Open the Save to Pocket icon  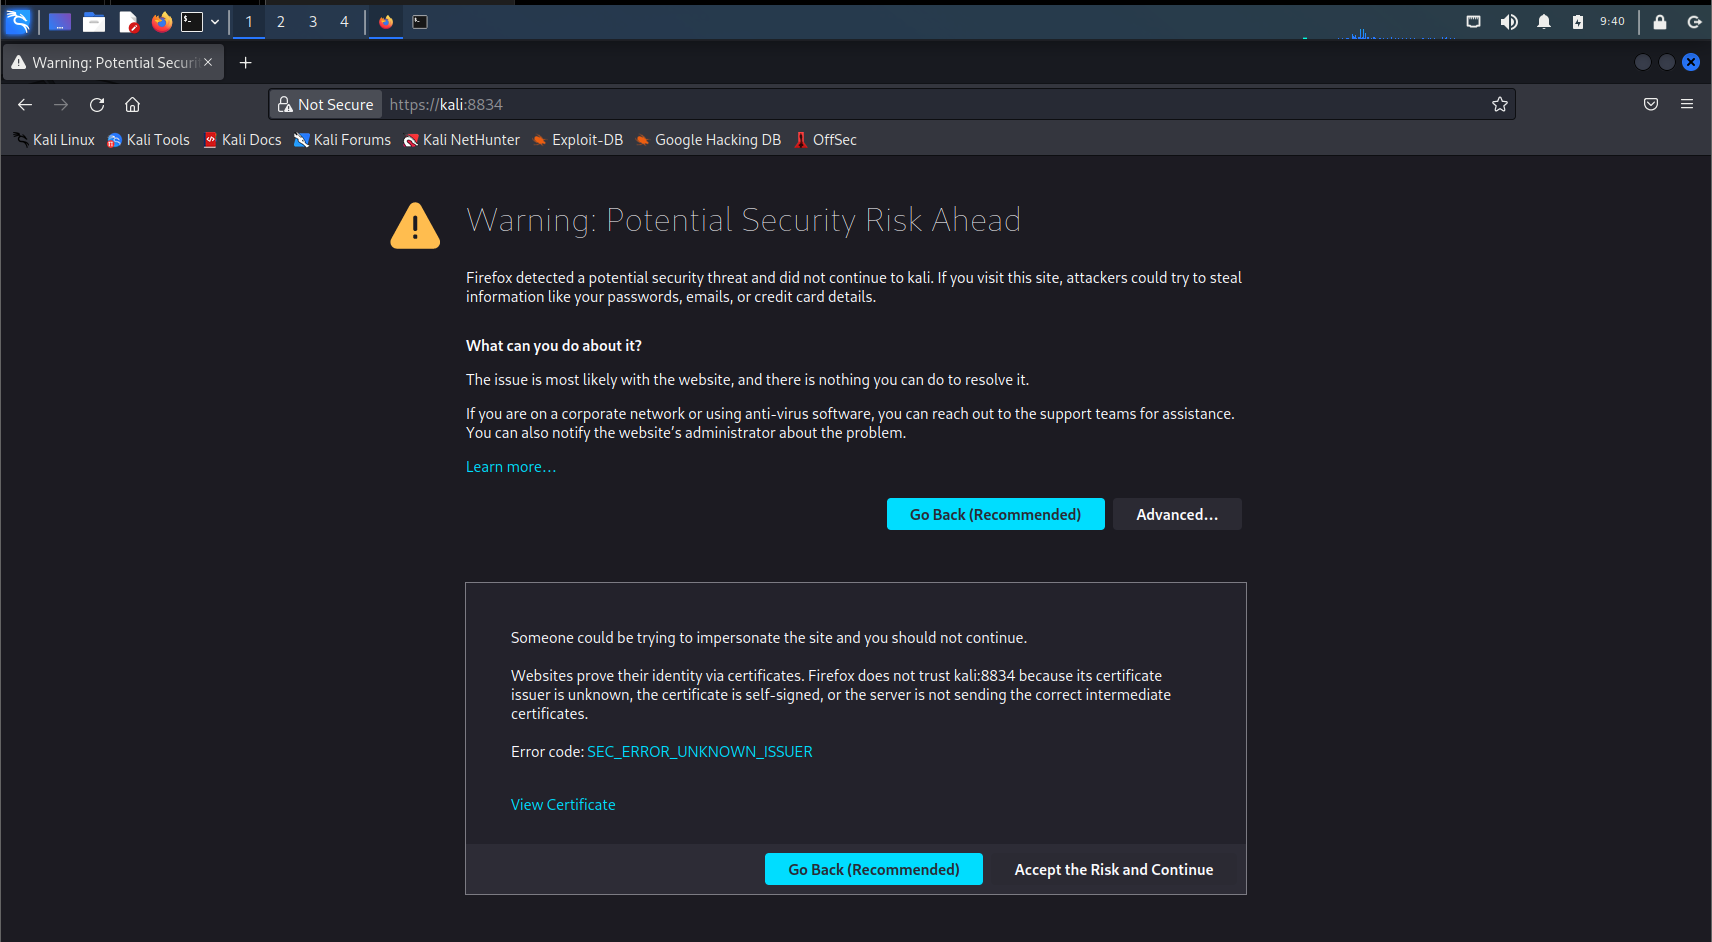1651,104
